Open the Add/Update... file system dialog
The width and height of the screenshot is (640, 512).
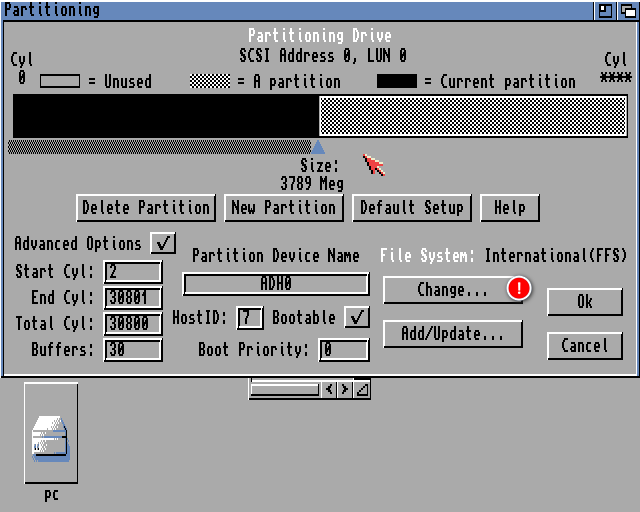coord(452,333)
